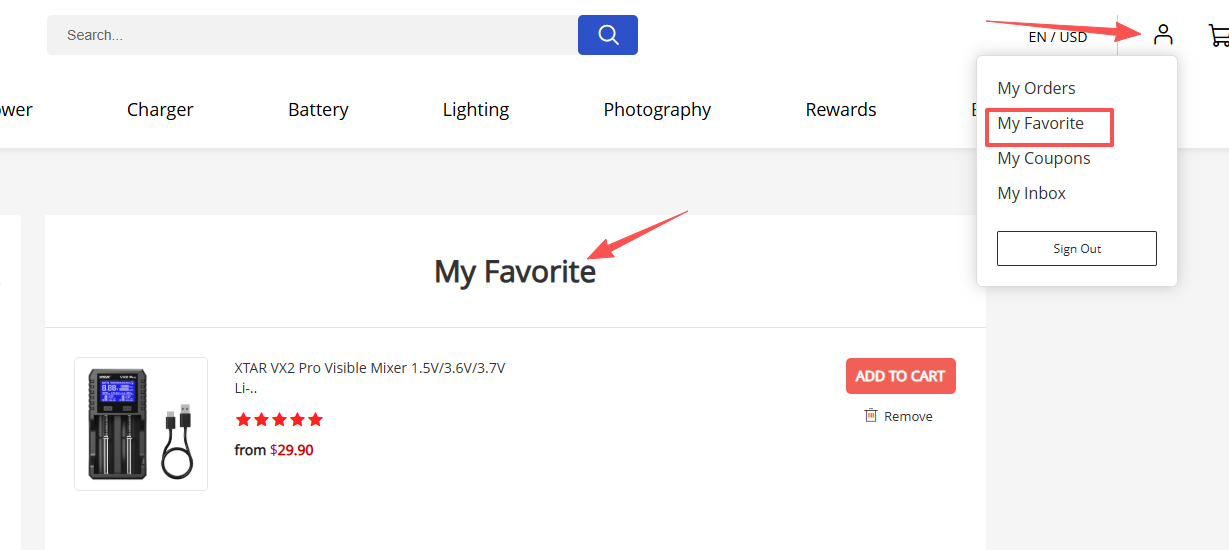Open the Charger navigation category
The image size is (1229, 550).
click(160, 110)
